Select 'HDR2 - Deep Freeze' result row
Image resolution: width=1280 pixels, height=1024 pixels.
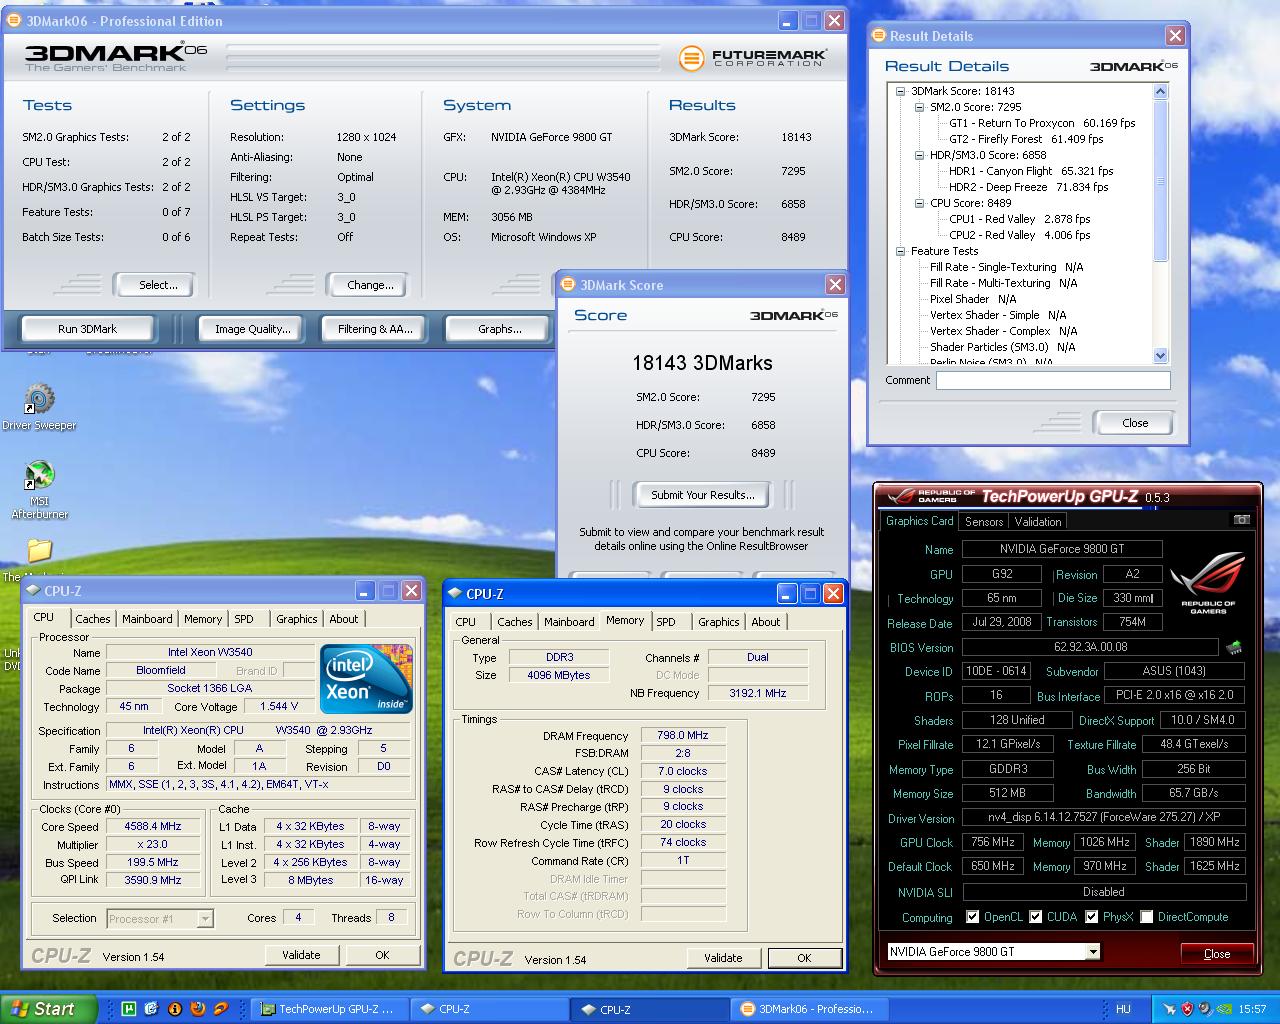[1028, 187]
